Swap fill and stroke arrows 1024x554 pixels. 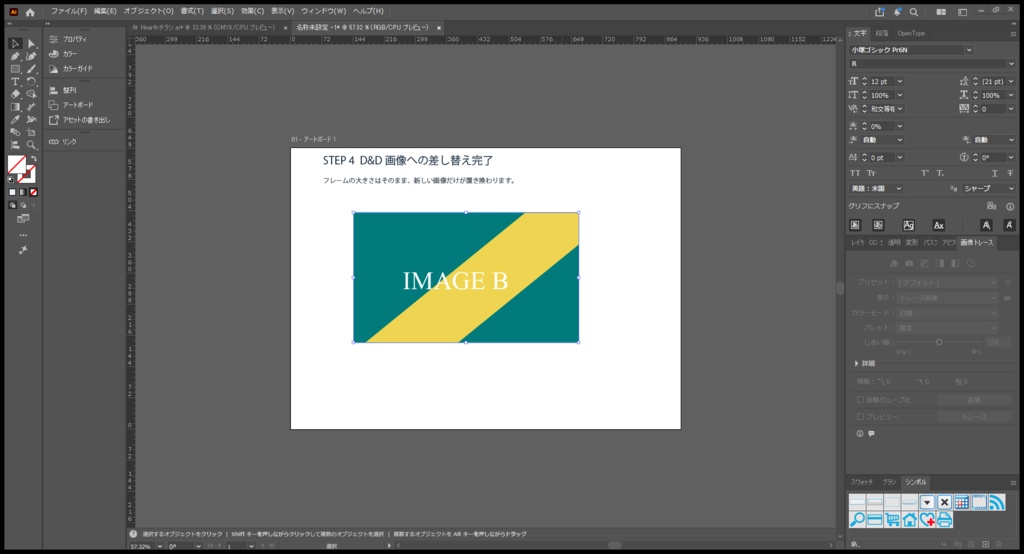[33, 159]
